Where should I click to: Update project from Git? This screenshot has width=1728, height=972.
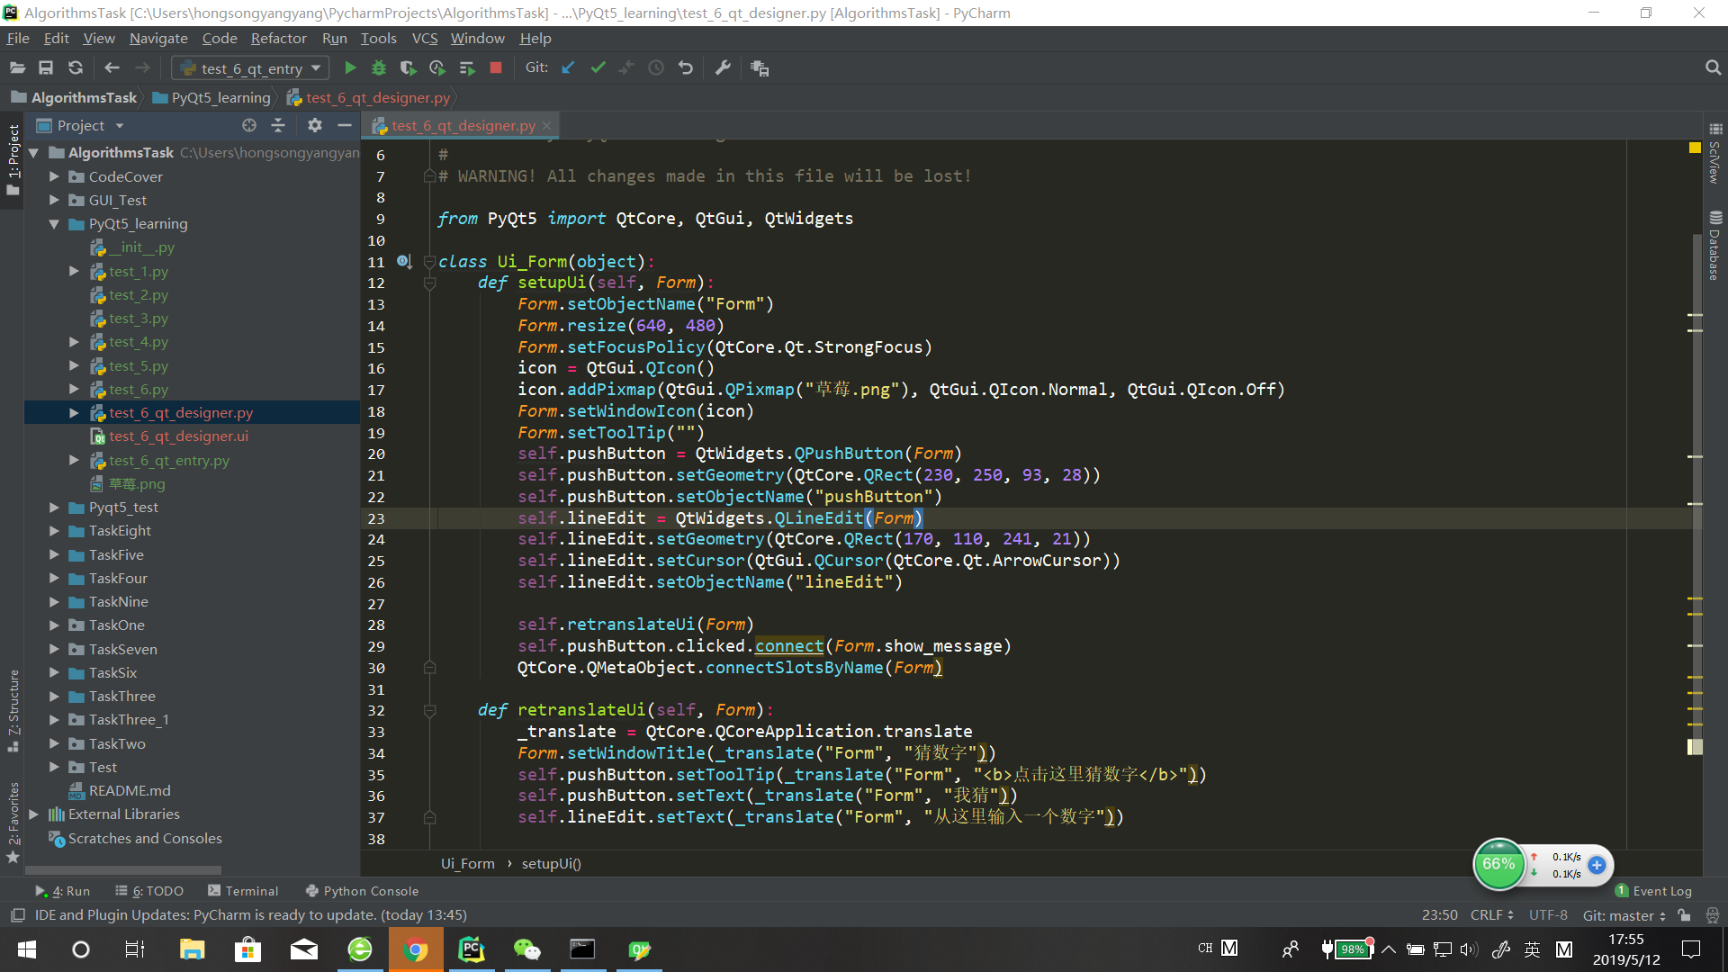(x=568, y=67)
